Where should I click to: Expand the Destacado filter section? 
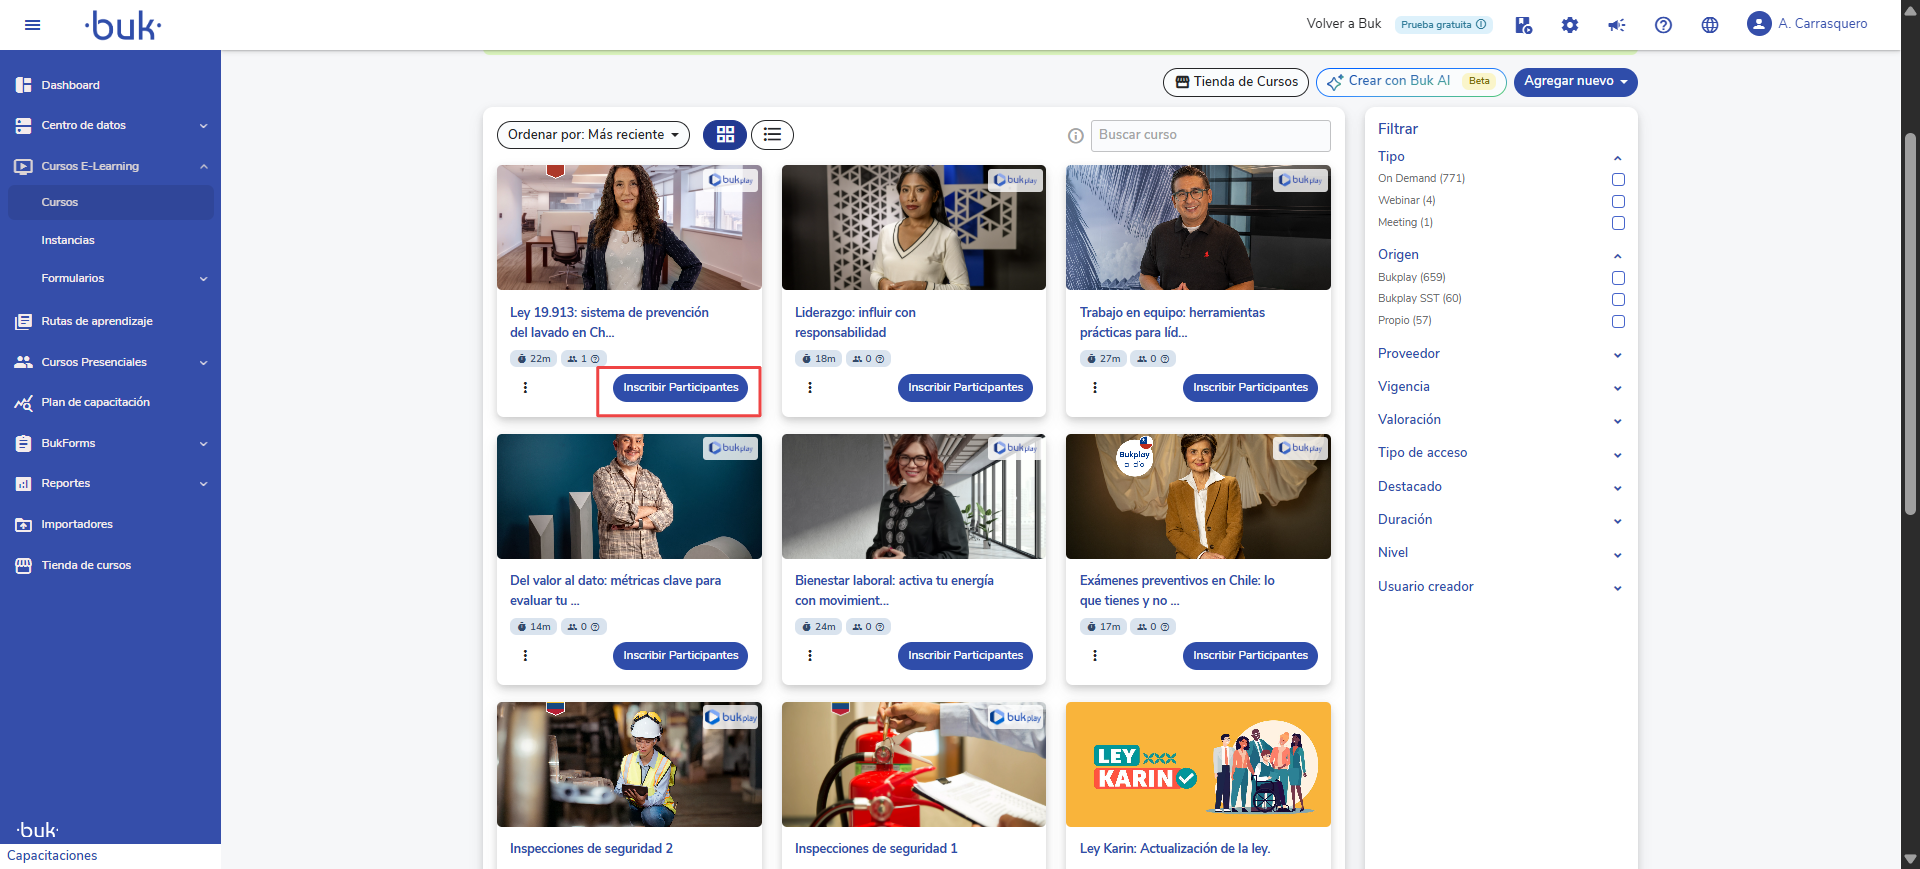[x=1617, y=488]
